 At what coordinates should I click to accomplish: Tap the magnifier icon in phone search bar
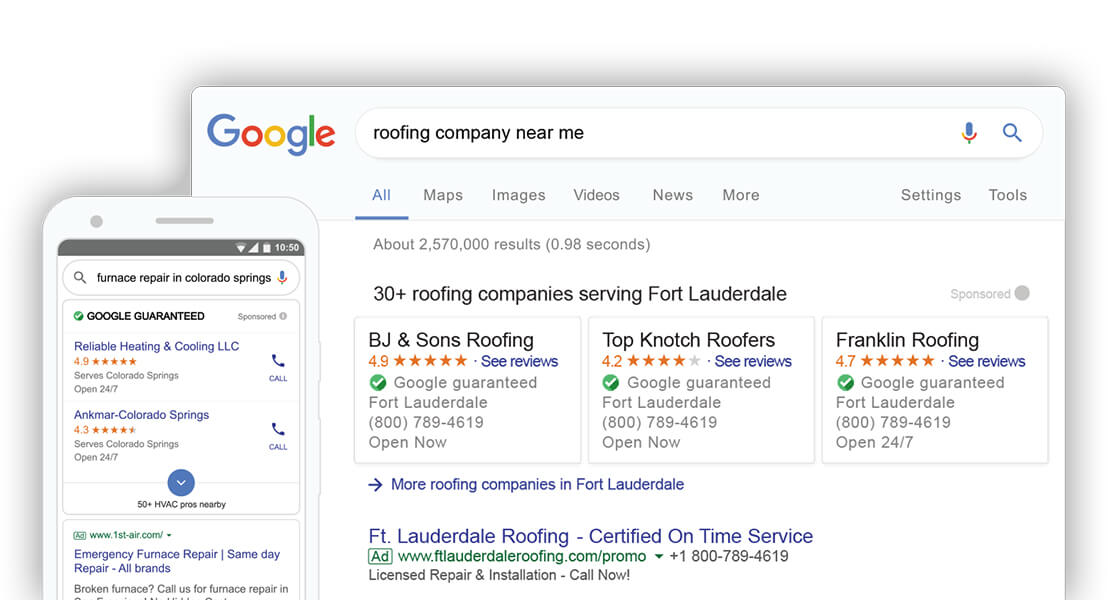click(x=81, y=278)
